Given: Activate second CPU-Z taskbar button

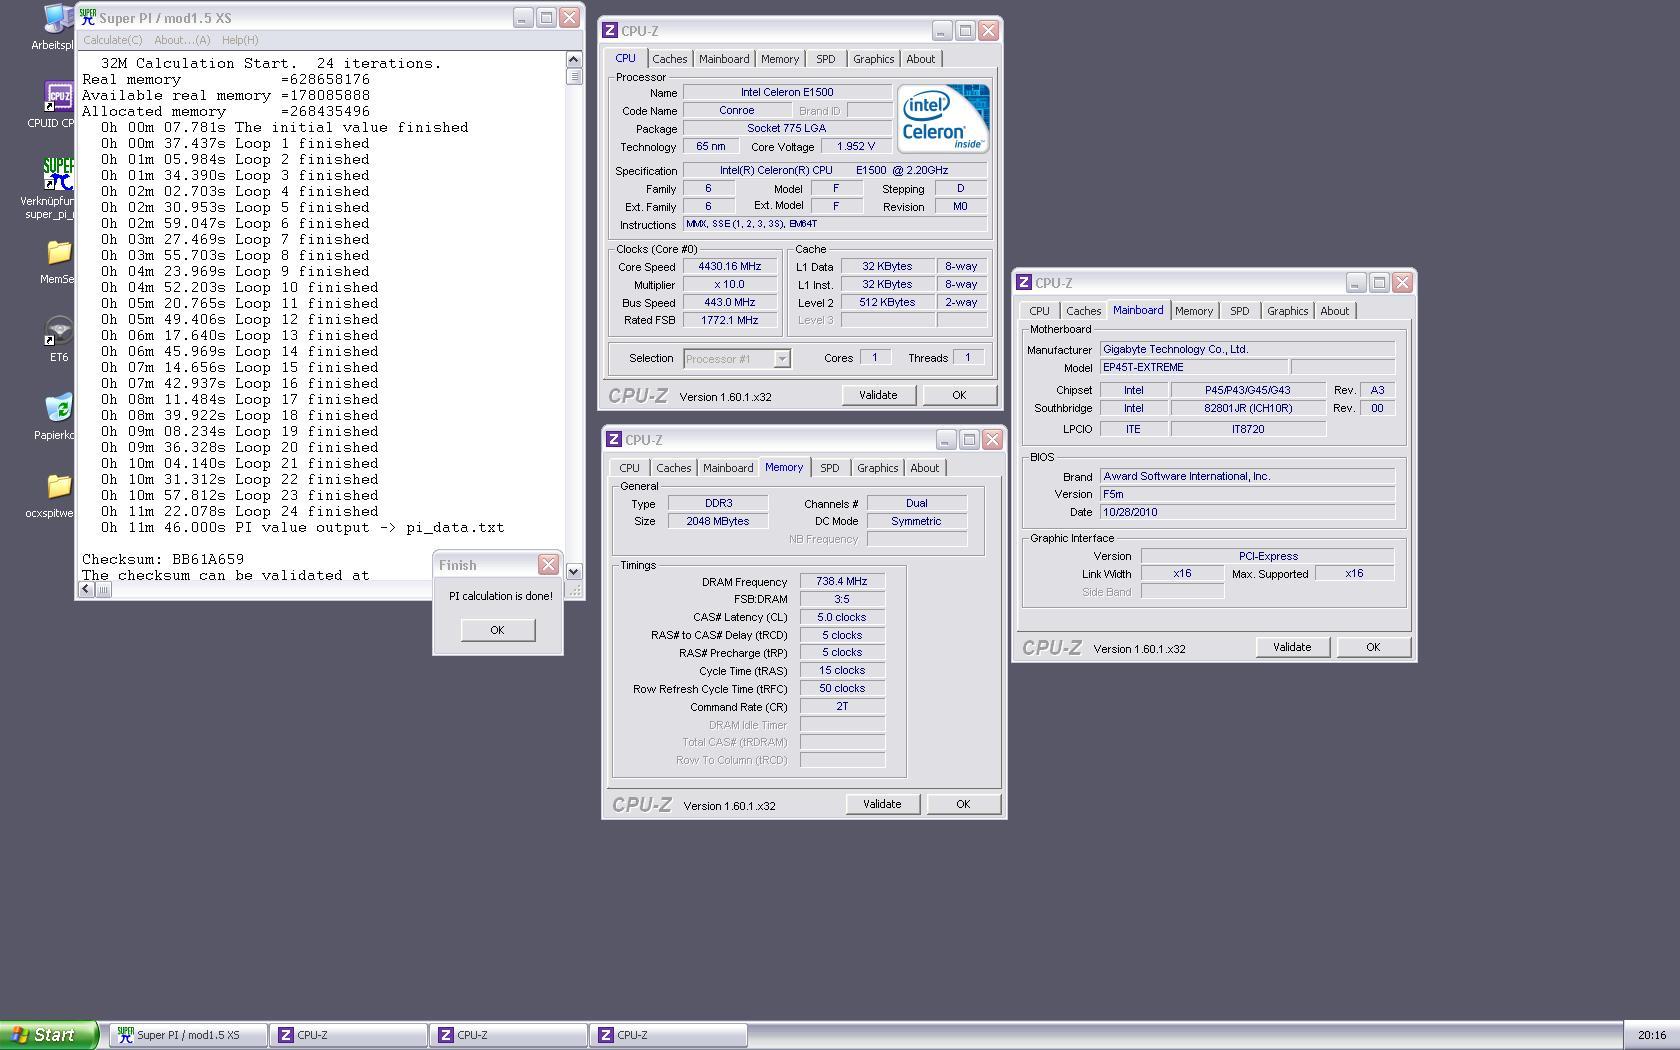Looking at the screenshot, I should coord(508,1035).
